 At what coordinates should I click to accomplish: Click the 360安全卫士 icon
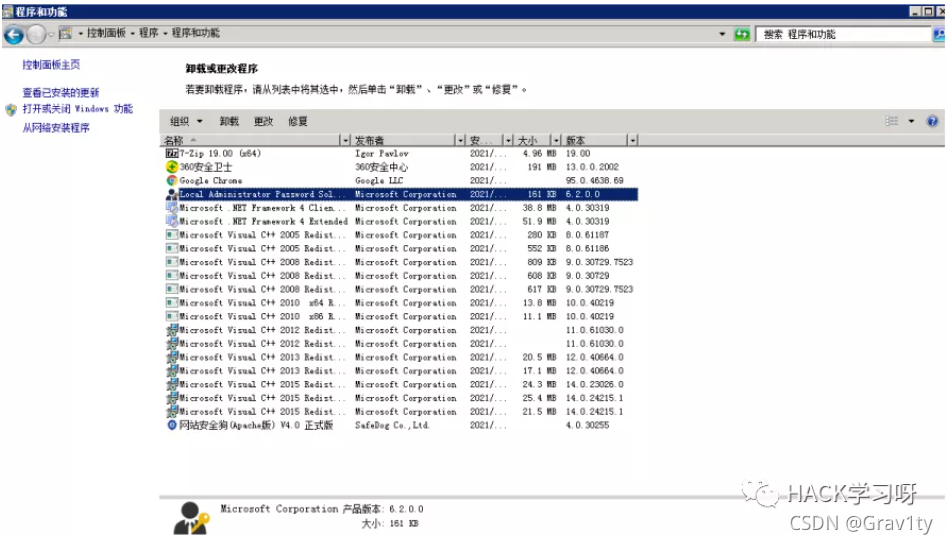pos(172,167)
